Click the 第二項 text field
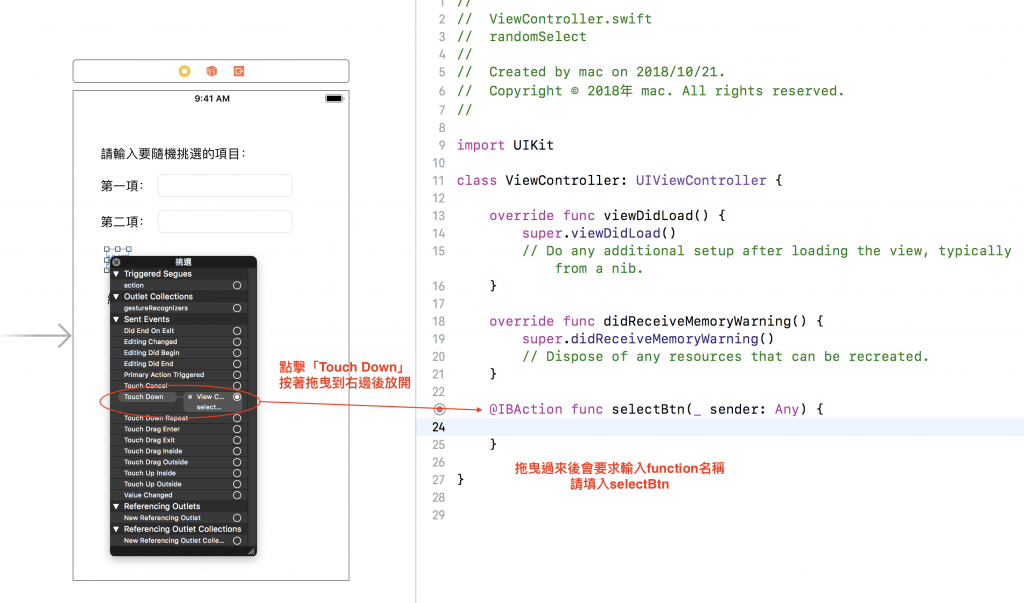1024x603 pixels. point(225,221)
